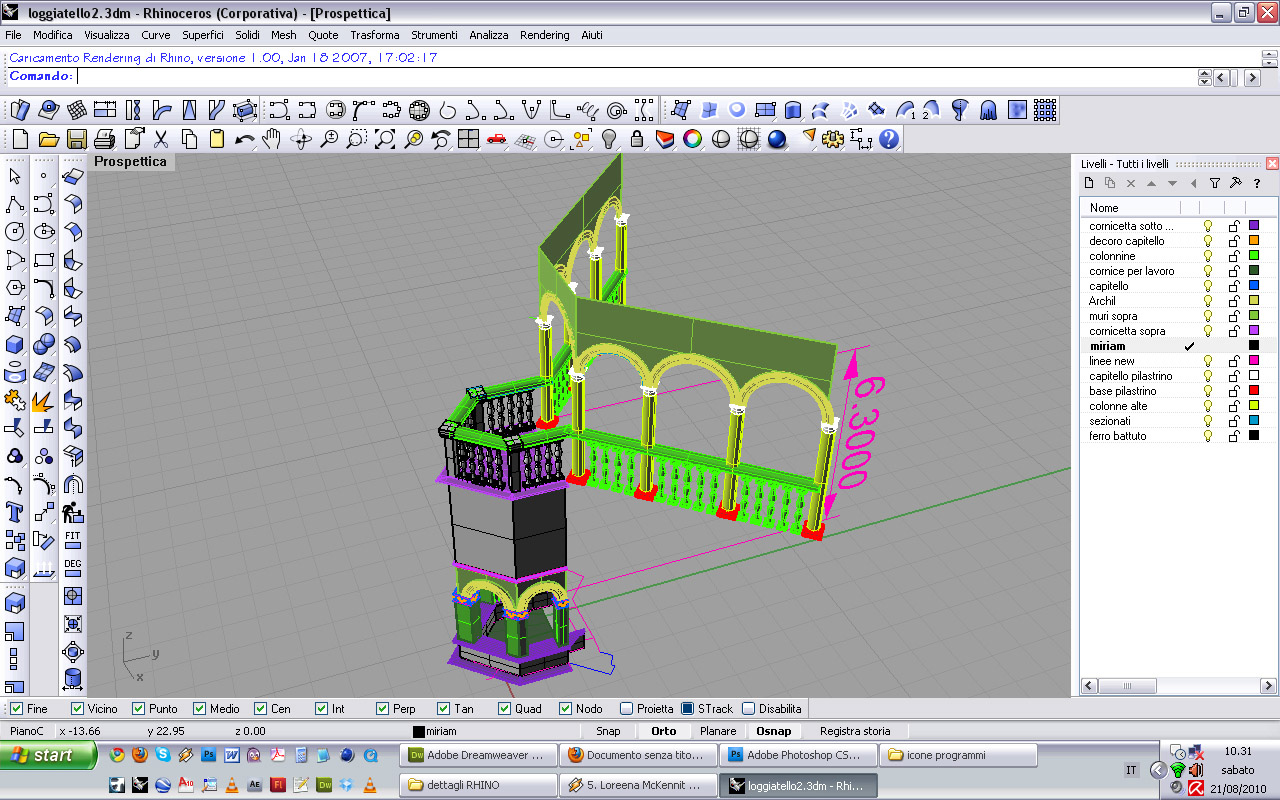The image size is (1280, 800).
Task: Click the Zoom Extents icon
Action: (385, 139)
